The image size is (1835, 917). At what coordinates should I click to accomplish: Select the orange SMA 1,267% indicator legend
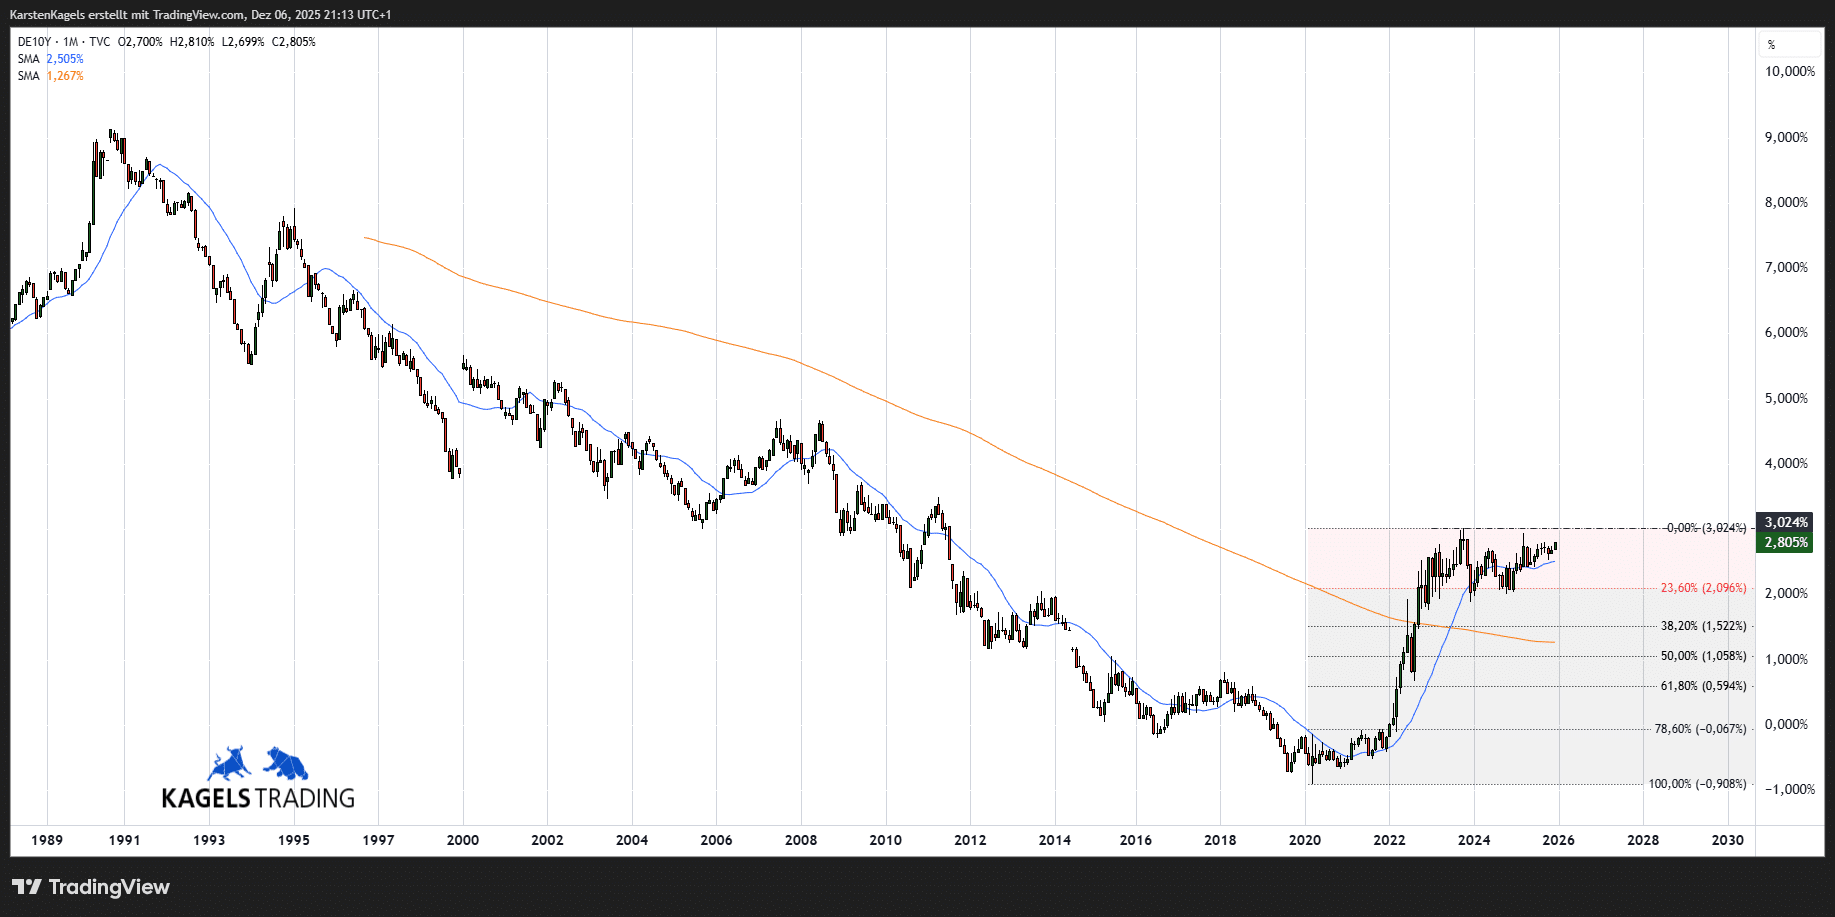point(50,76)
